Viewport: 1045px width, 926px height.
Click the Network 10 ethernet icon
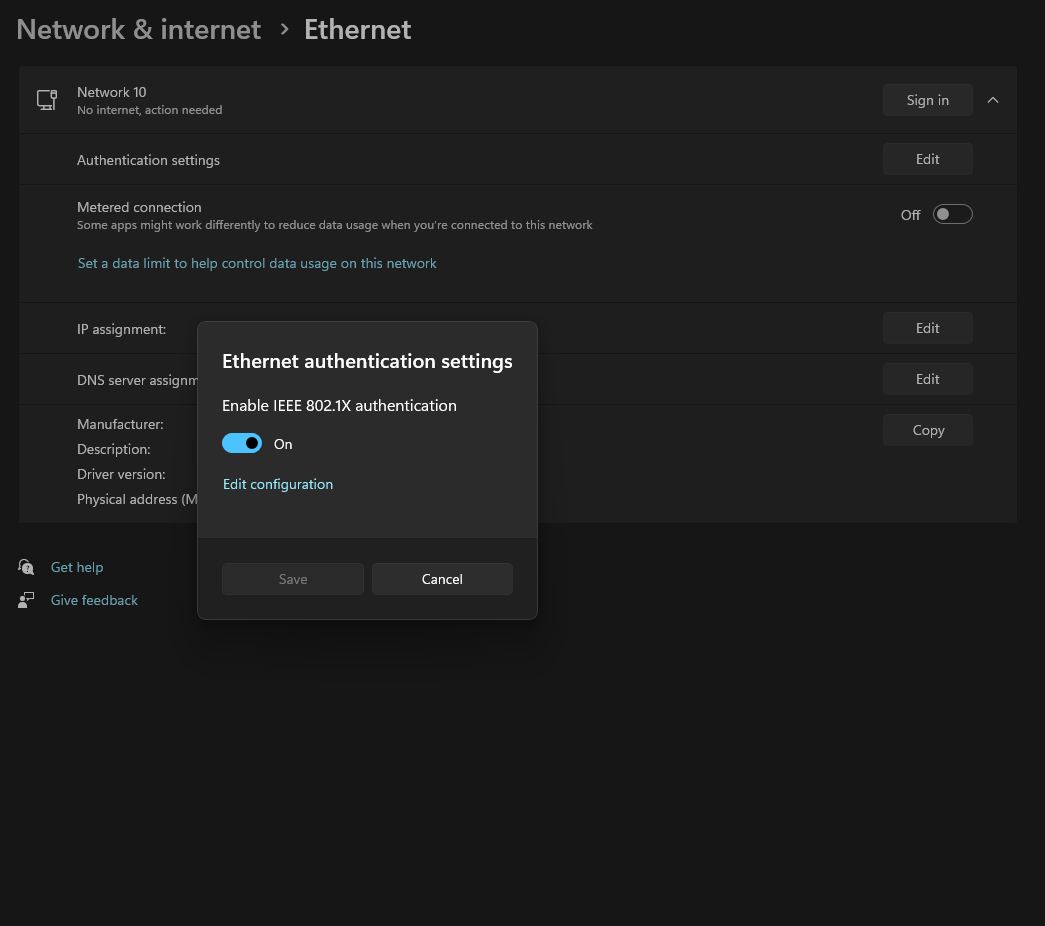[x=47, y=100]
